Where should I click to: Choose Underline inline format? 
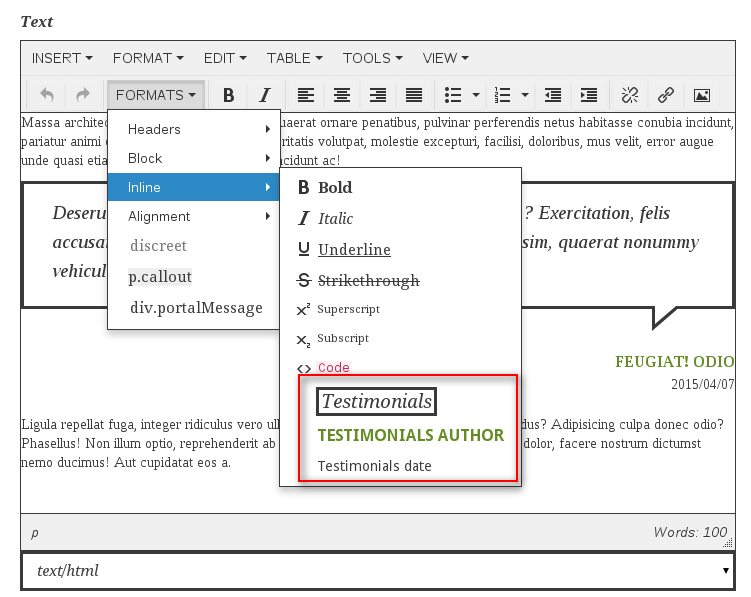(x=400, y=250)
